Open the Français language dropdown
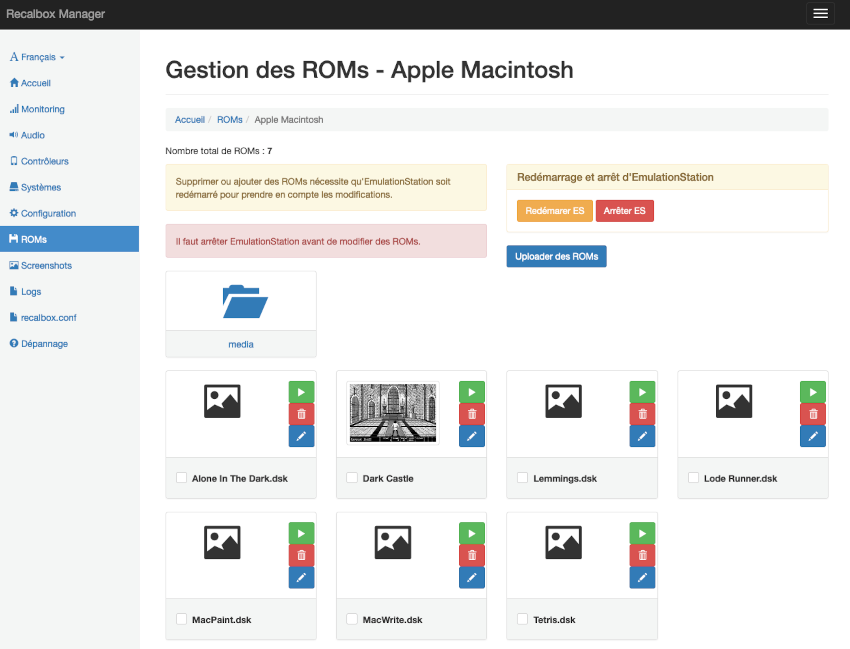 37,57
